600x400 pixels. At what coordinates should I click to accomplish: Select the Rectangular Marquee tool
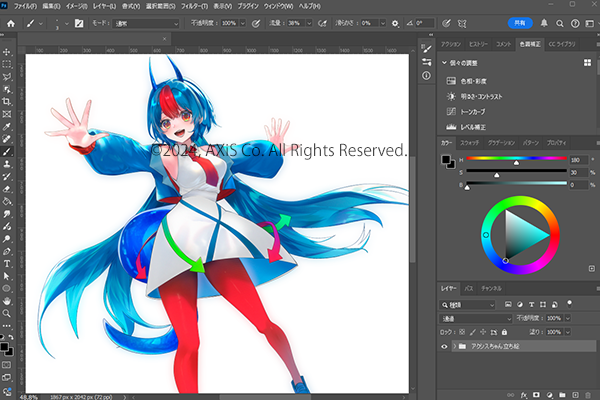[7, 64]
